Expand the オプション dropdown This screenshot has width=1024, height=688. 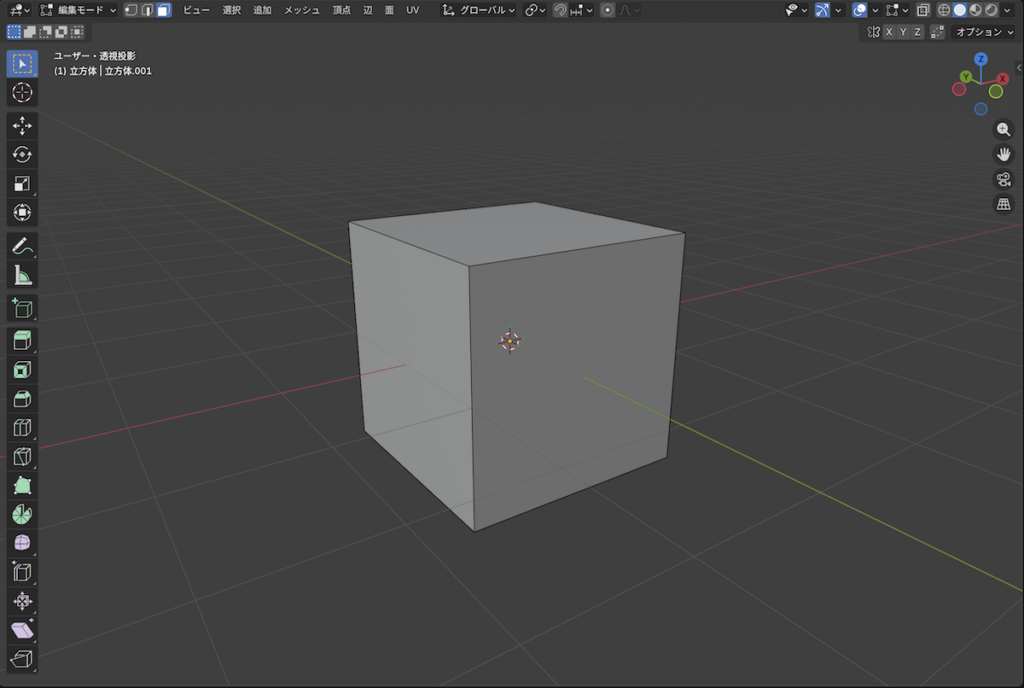pyautogui.click(x=984, y=32)
